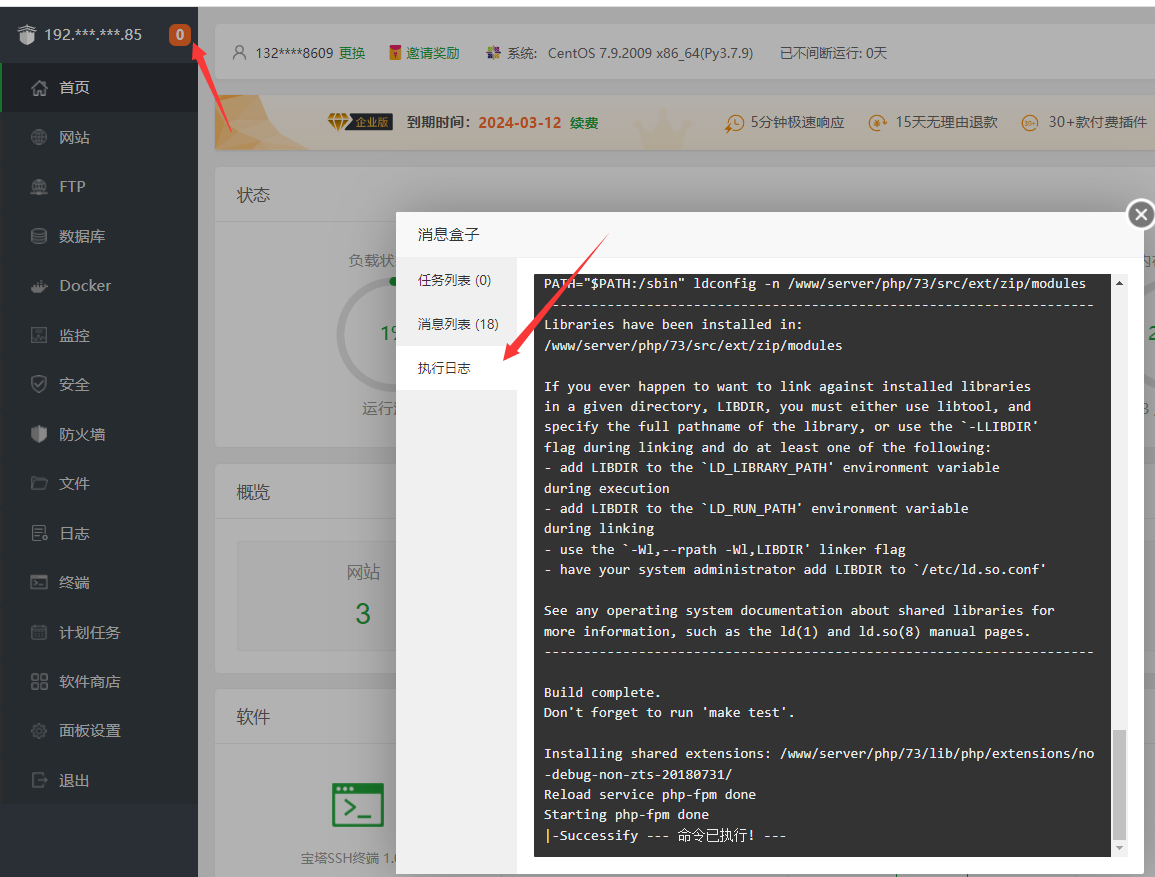
Task: Click the user avatar icon near 132****8609
Action: tap(239, 53)
